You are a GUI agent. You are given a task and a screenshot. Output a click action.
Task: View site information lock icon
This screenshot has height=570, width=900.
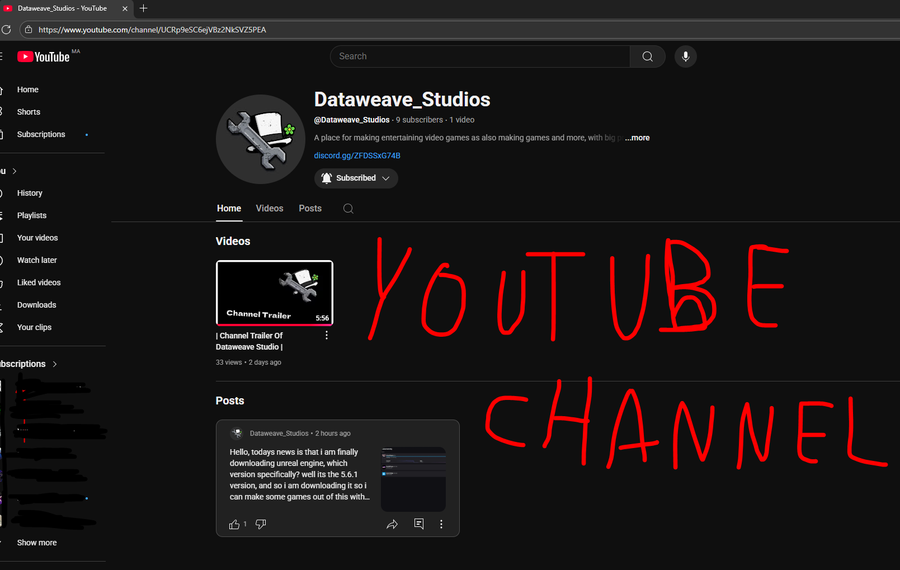click(28, 29)
